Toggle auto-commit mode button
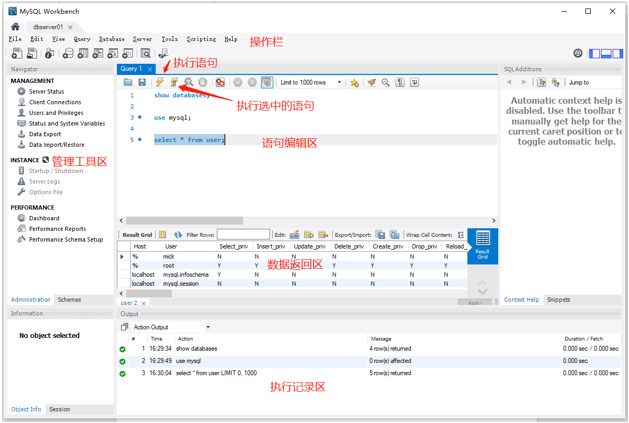This screenshot has height=423, width=629. click(x=267, y=82)
